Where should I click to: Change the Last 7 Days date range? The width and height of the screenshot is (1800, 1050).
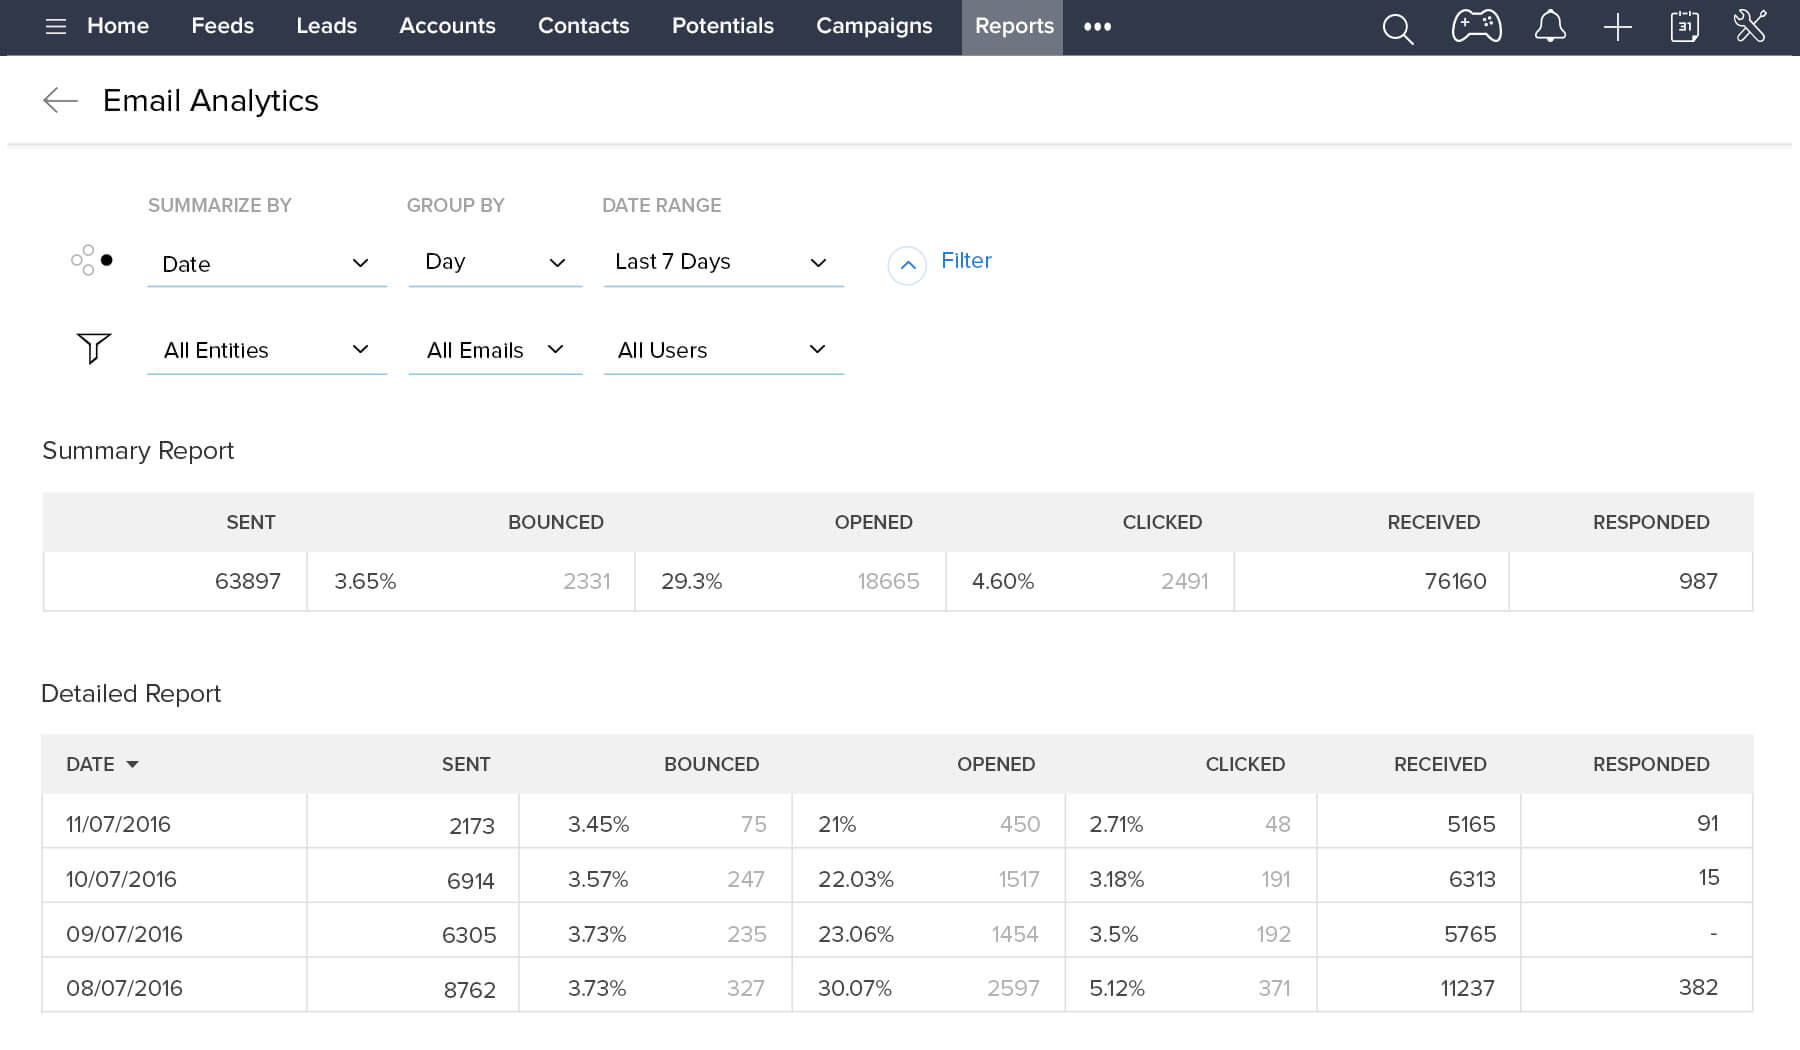[723, 262]
